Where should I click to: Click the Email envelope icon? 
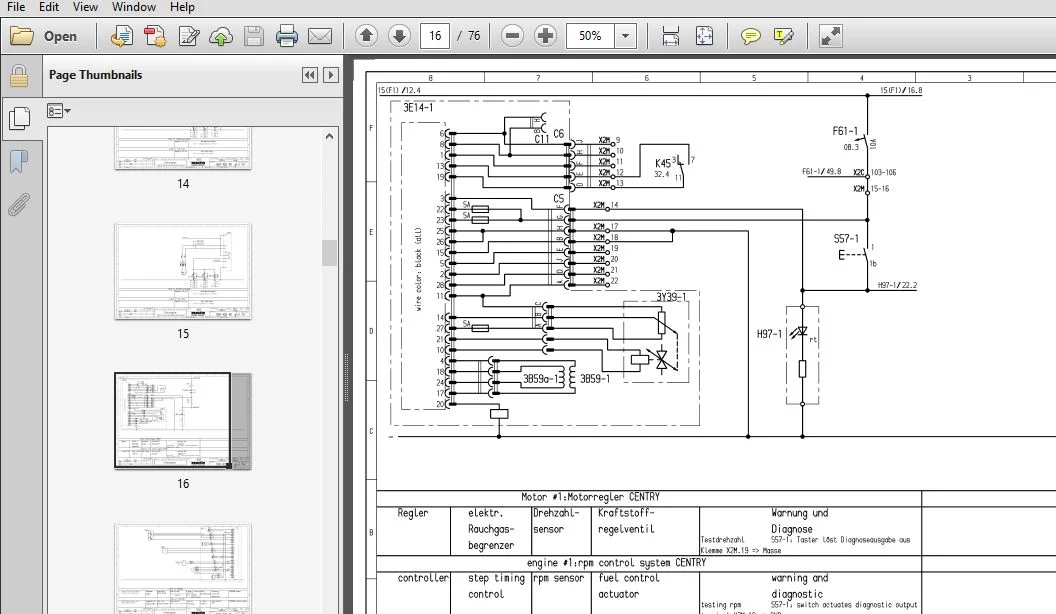(x=320, y=36)
